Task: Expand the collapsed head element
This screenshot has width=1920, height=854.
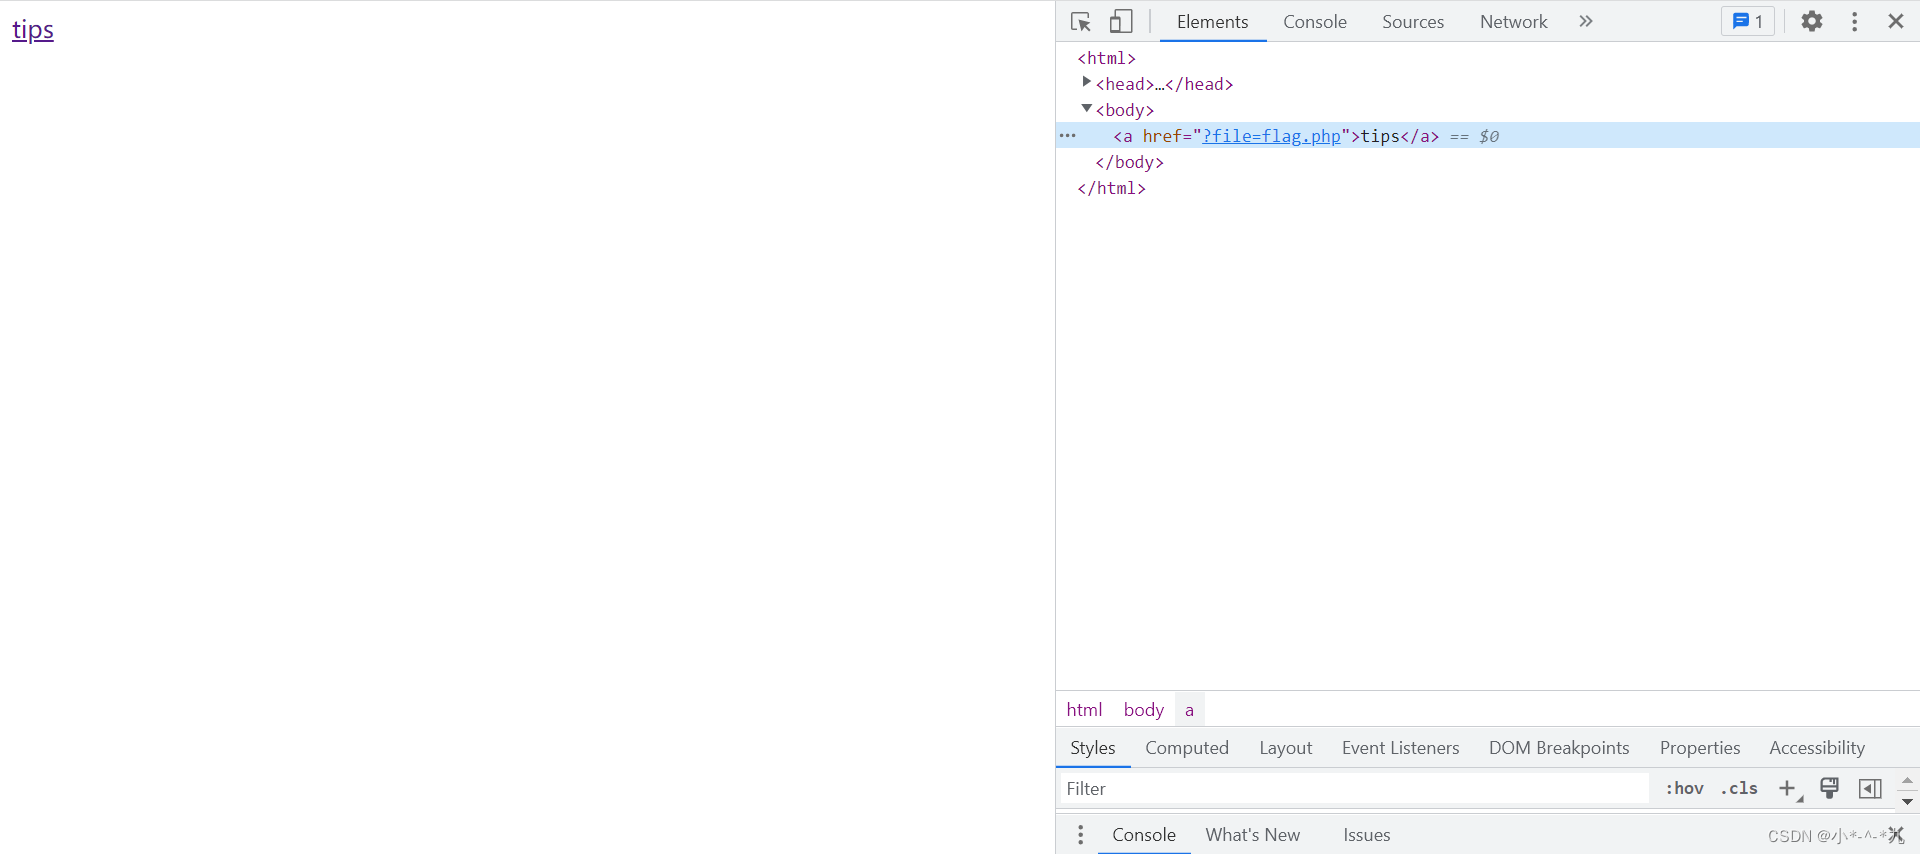Action: [1087, 83]
